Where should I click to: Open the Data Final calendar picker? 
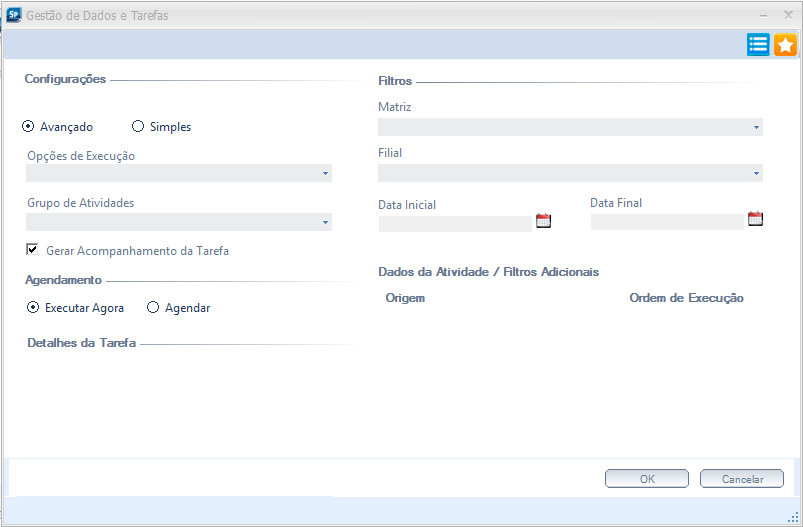tap(755, 219)
